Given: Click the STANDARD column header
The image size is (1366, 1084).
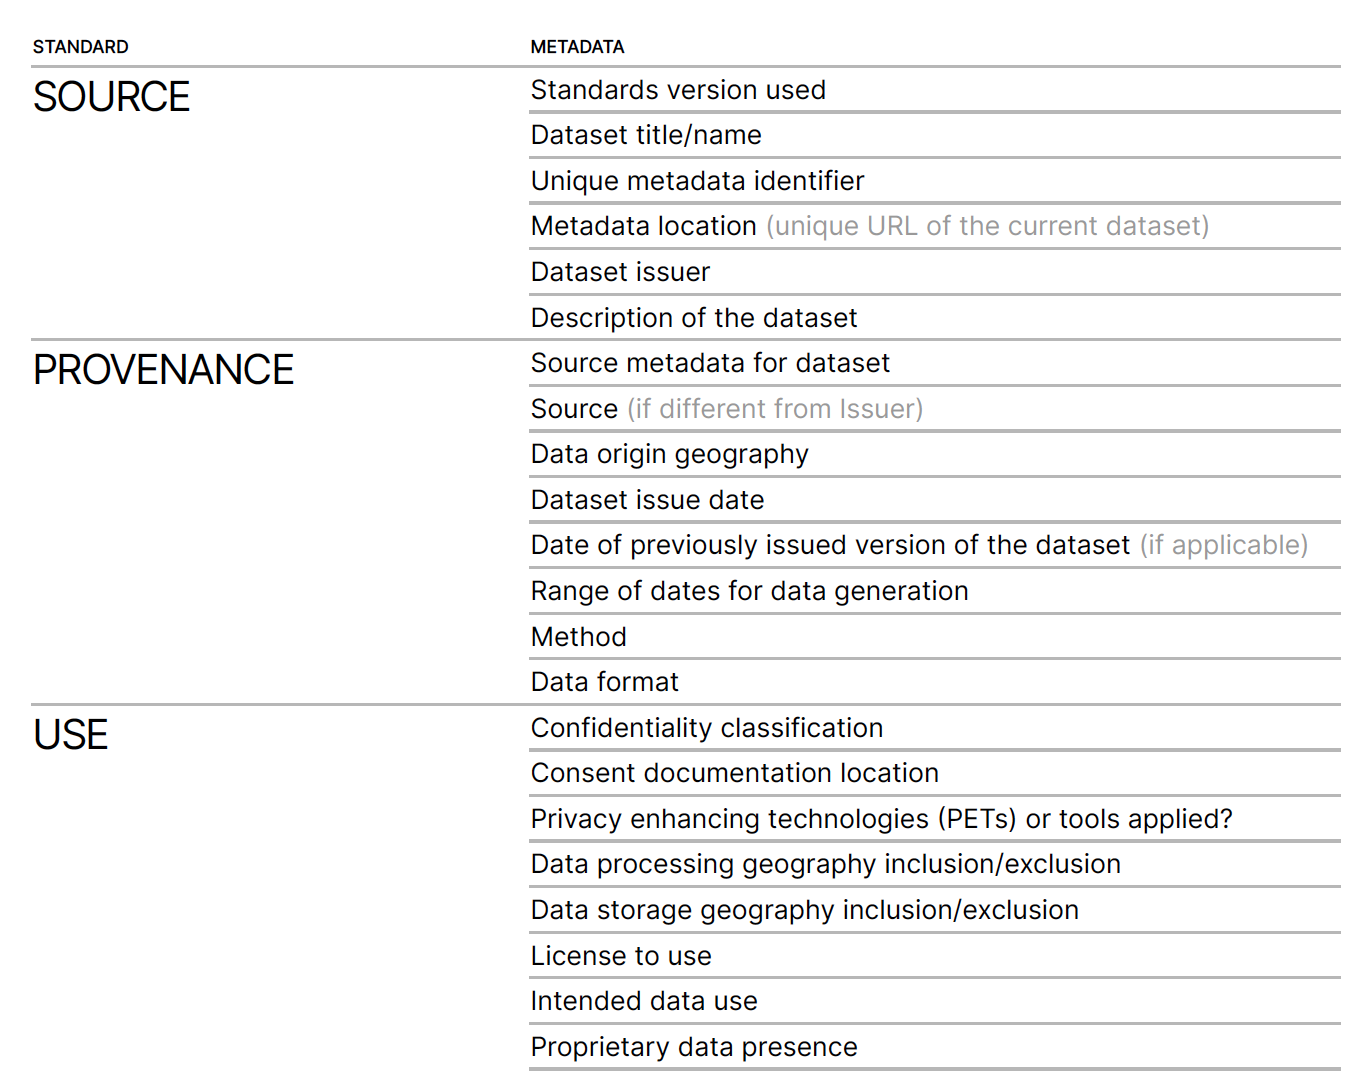Looking at the screenshot, I should (x=80, y=47).
